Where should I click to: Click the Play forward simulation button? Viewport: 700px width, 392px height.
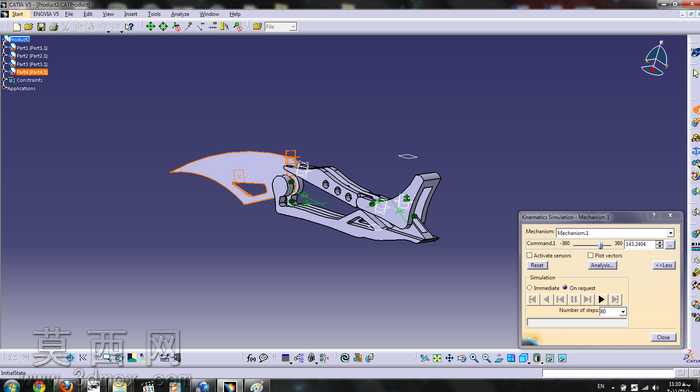[x=601, y=299]
